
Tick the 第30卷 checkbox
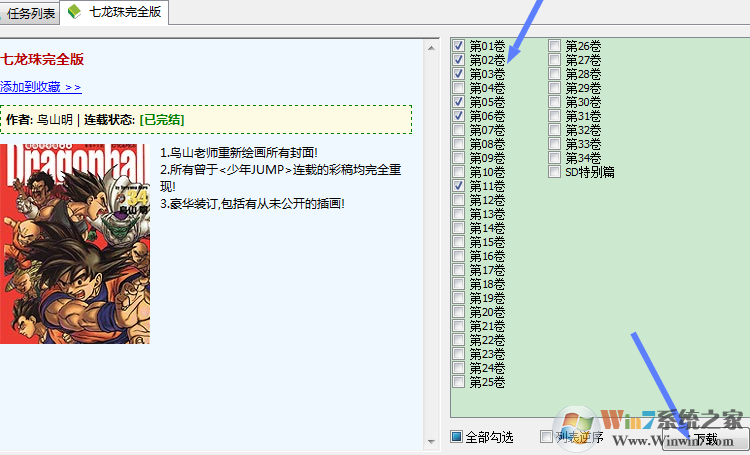pos(554,102)
